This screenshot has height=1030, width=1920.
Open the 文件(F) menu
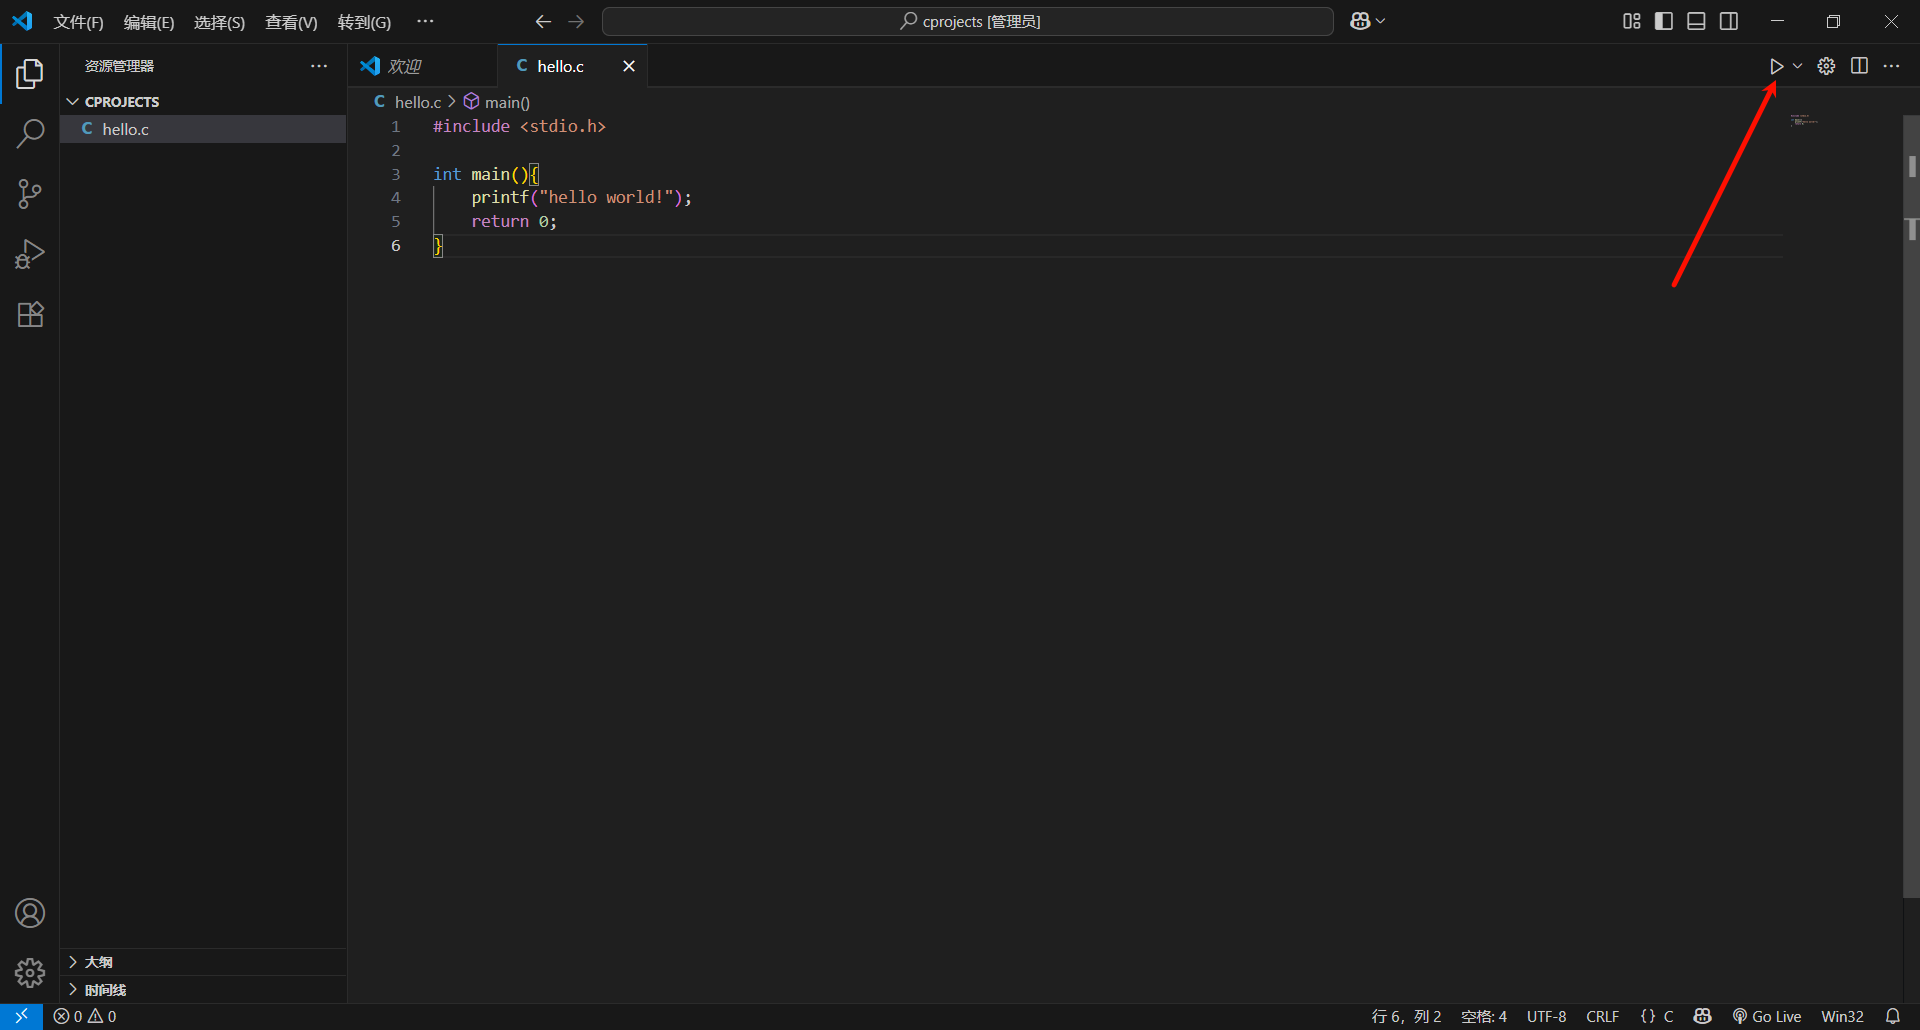point(78,22)
